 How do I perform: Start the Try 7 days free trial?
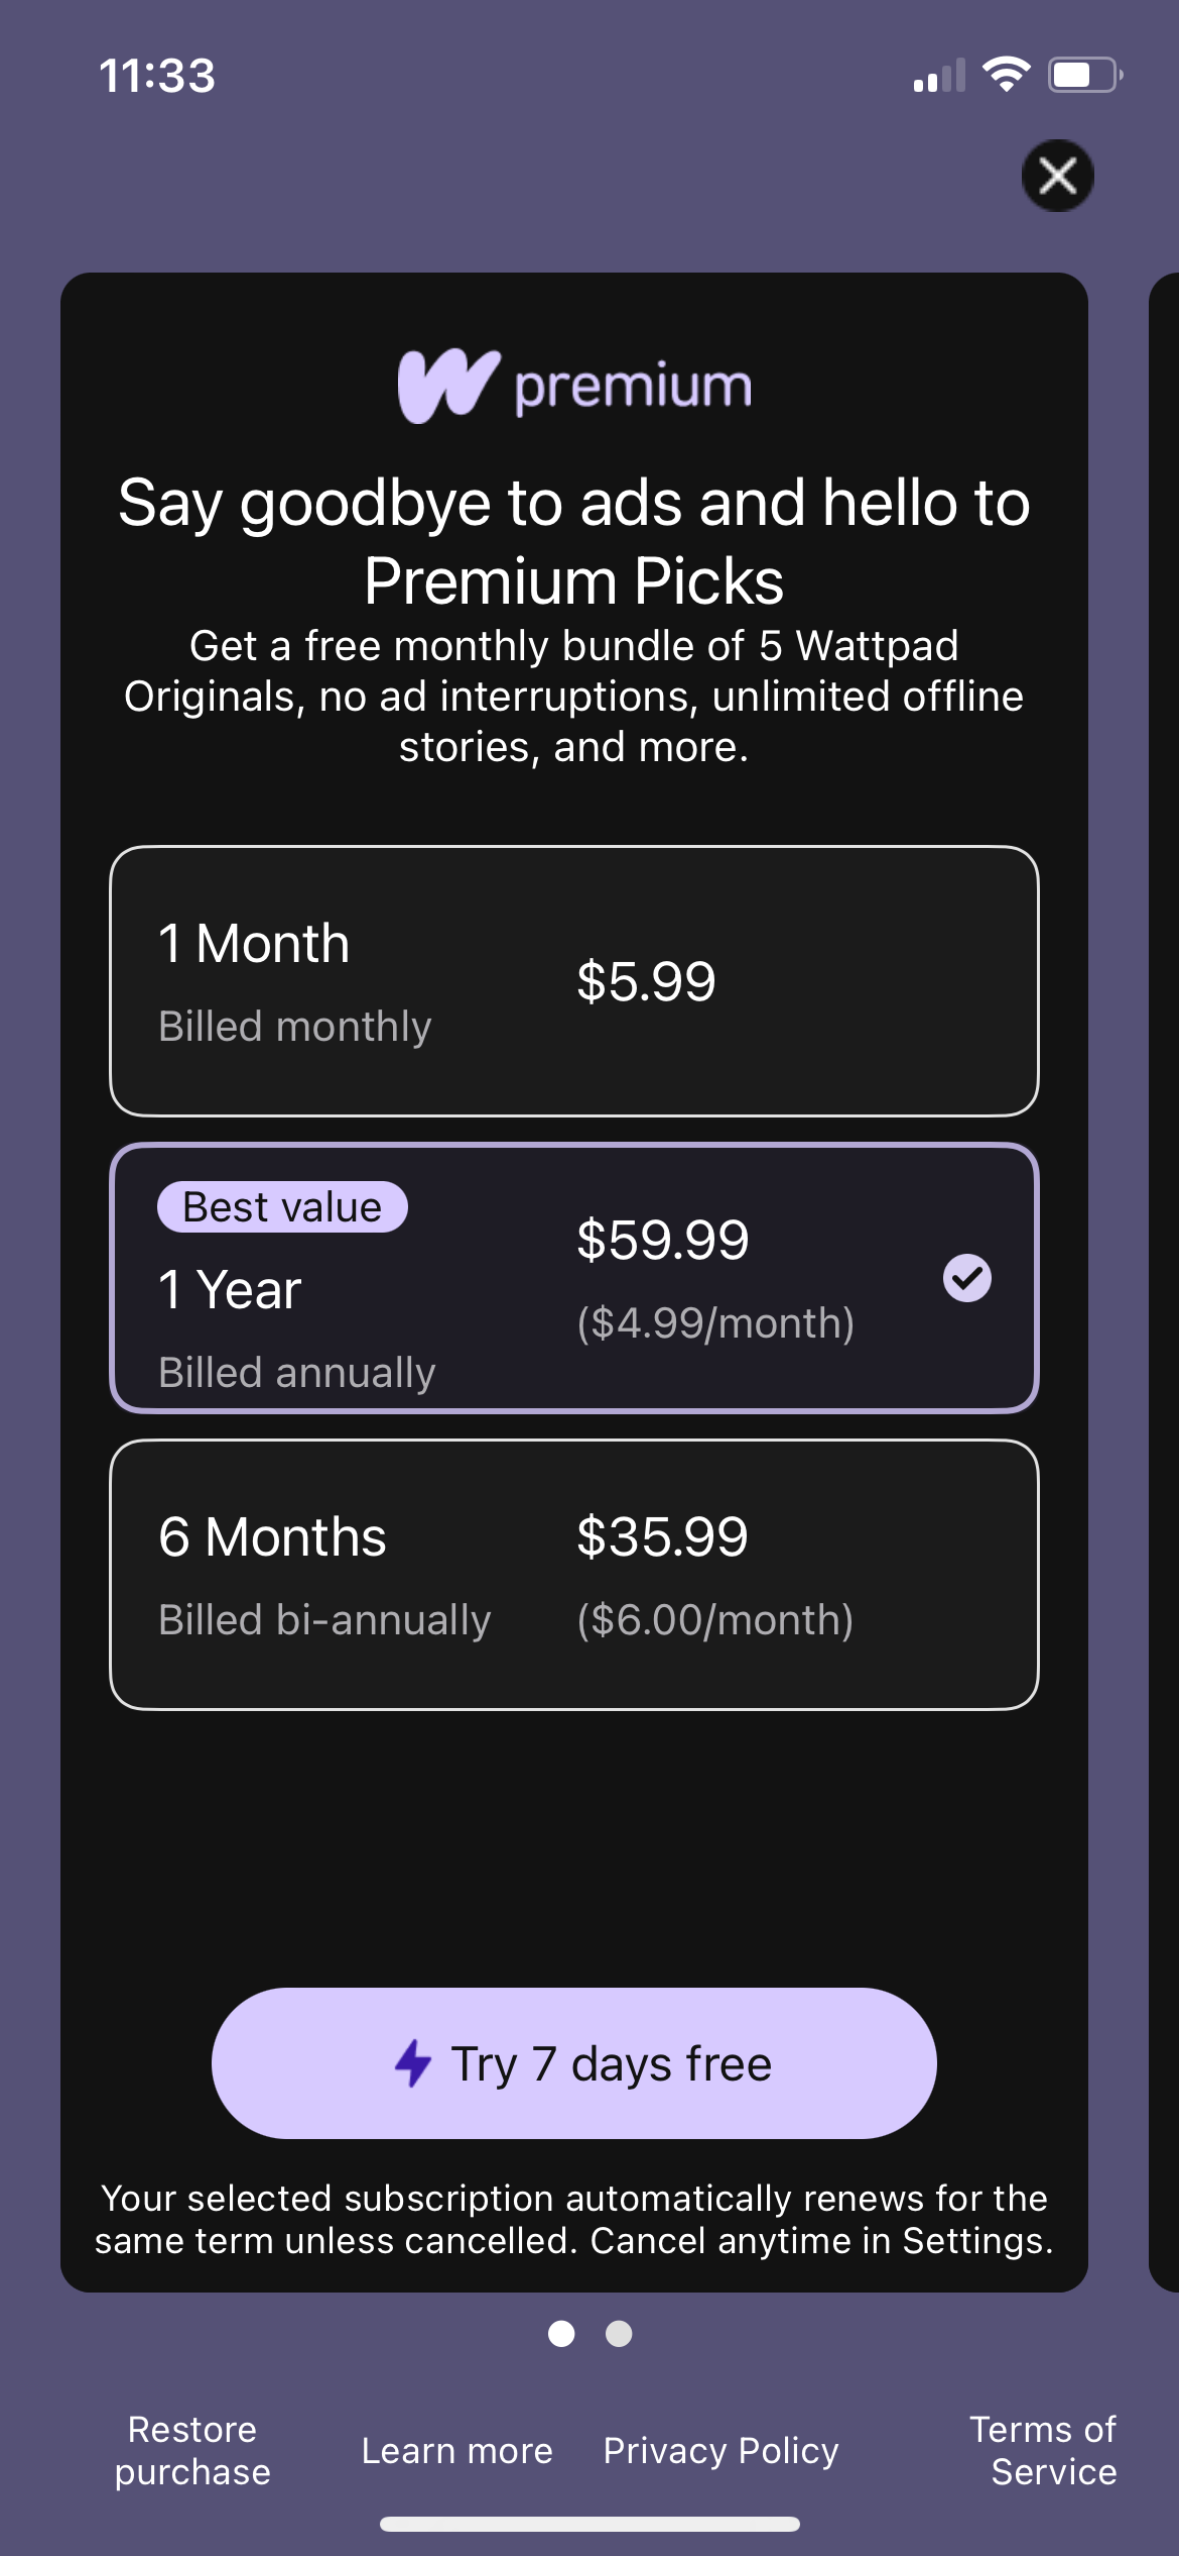click(574, 2063)
